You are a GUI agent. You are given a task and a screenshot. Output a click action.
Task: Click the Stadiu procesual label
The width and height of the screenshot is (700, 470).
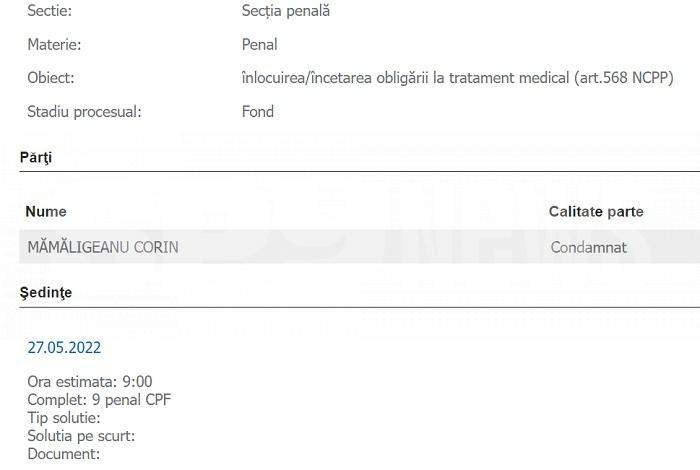point(84,112)
